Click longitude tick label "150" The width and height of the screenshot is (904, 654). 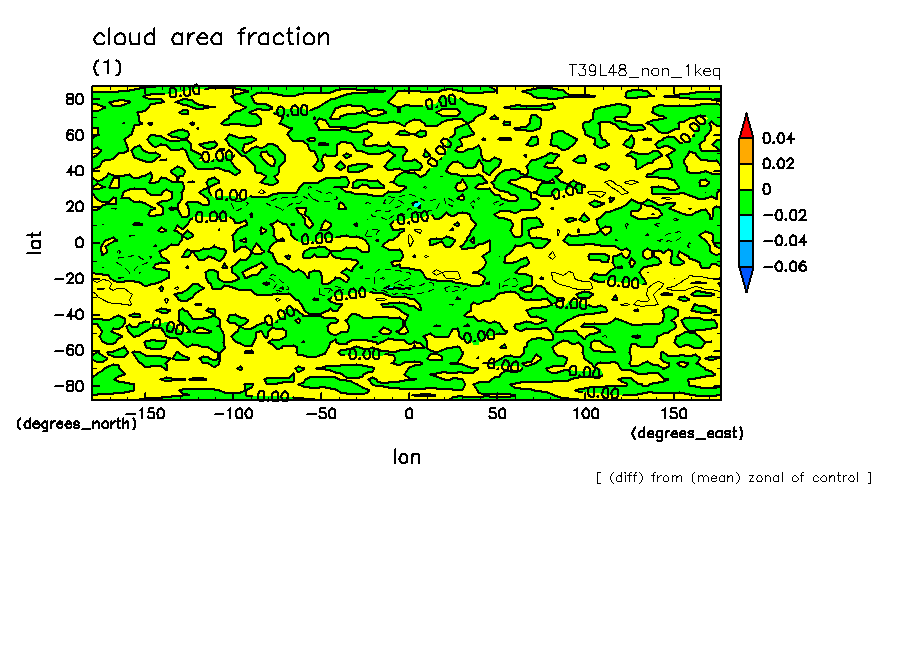coord(674,414)
